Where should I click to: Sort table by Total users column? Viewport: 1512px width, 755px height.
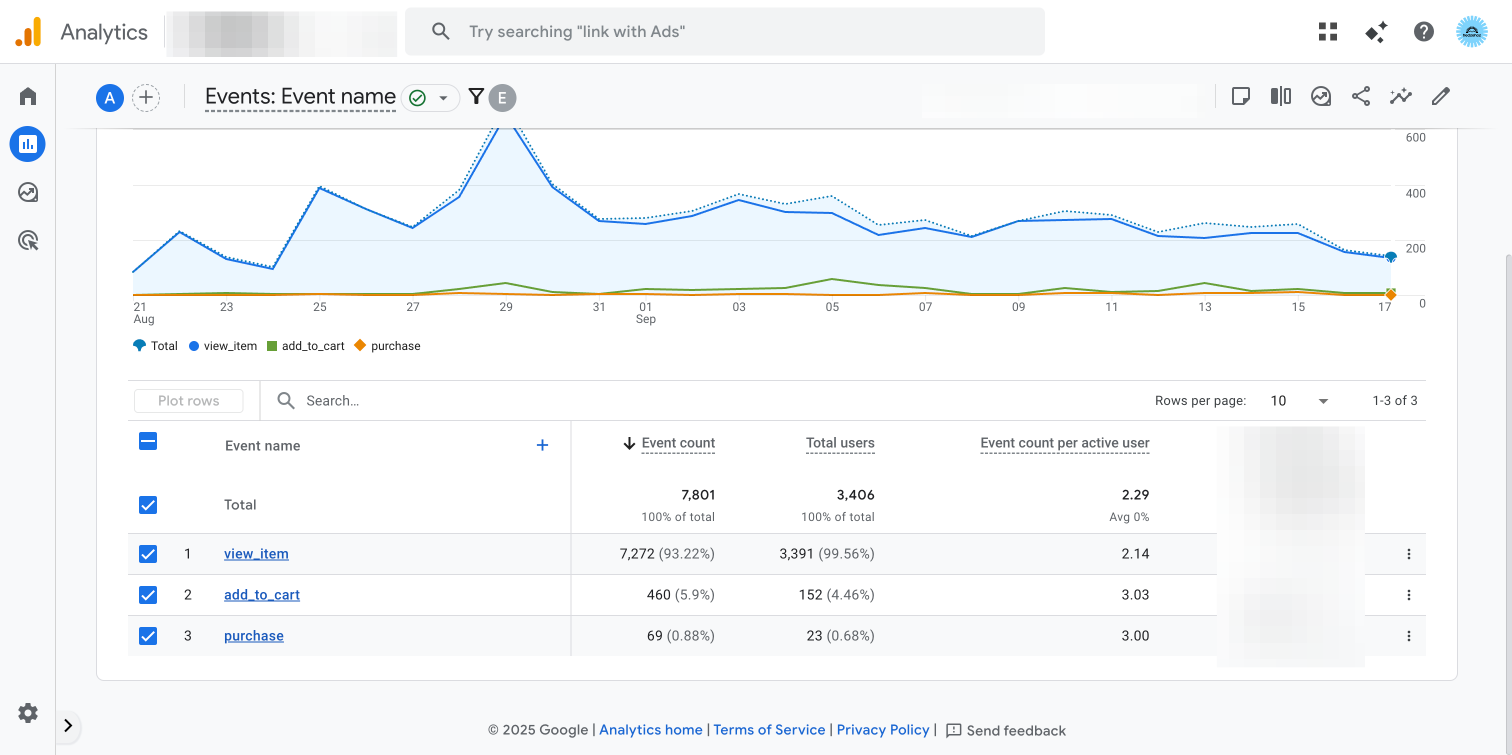click(840, 443)
